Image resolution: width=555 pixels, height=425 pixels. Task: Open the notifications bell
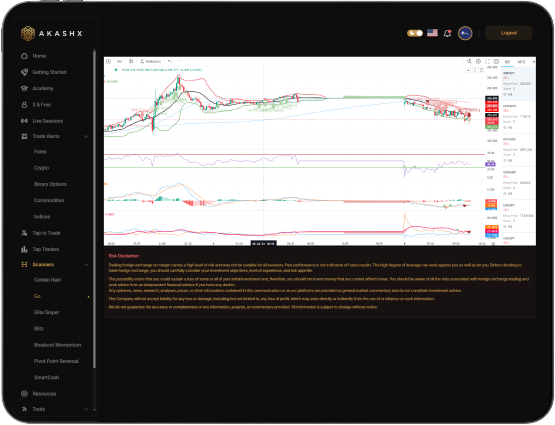447,33
